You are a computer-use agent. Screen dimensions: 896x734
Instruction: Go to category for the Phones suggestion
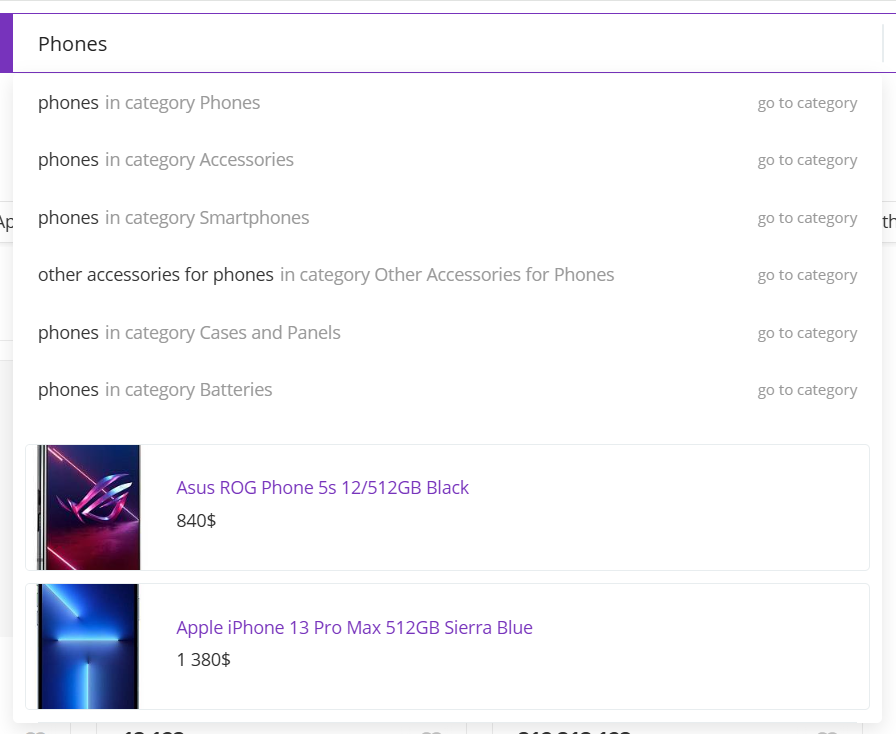(x=807, y=103)
